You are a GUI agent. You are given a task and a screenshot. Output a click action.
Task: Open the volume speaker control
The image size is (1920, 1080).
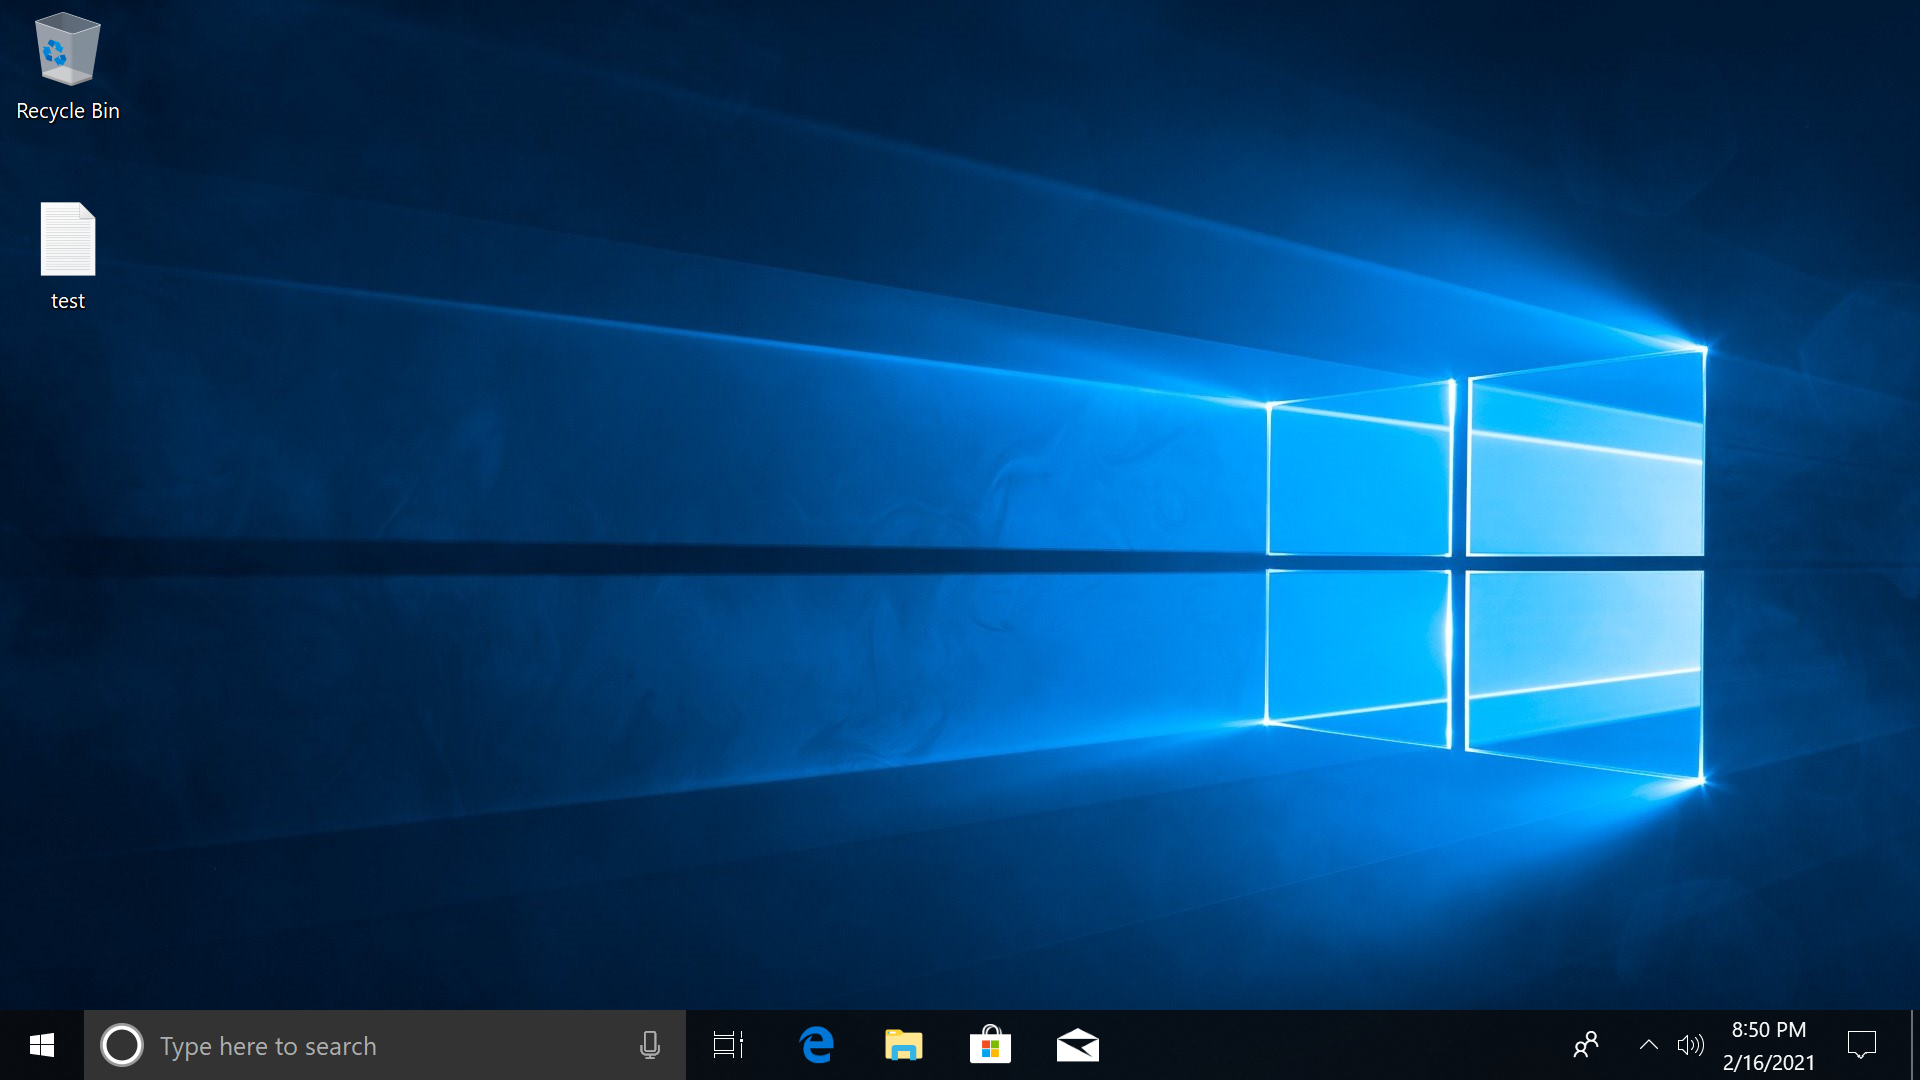(1690, 1045)
